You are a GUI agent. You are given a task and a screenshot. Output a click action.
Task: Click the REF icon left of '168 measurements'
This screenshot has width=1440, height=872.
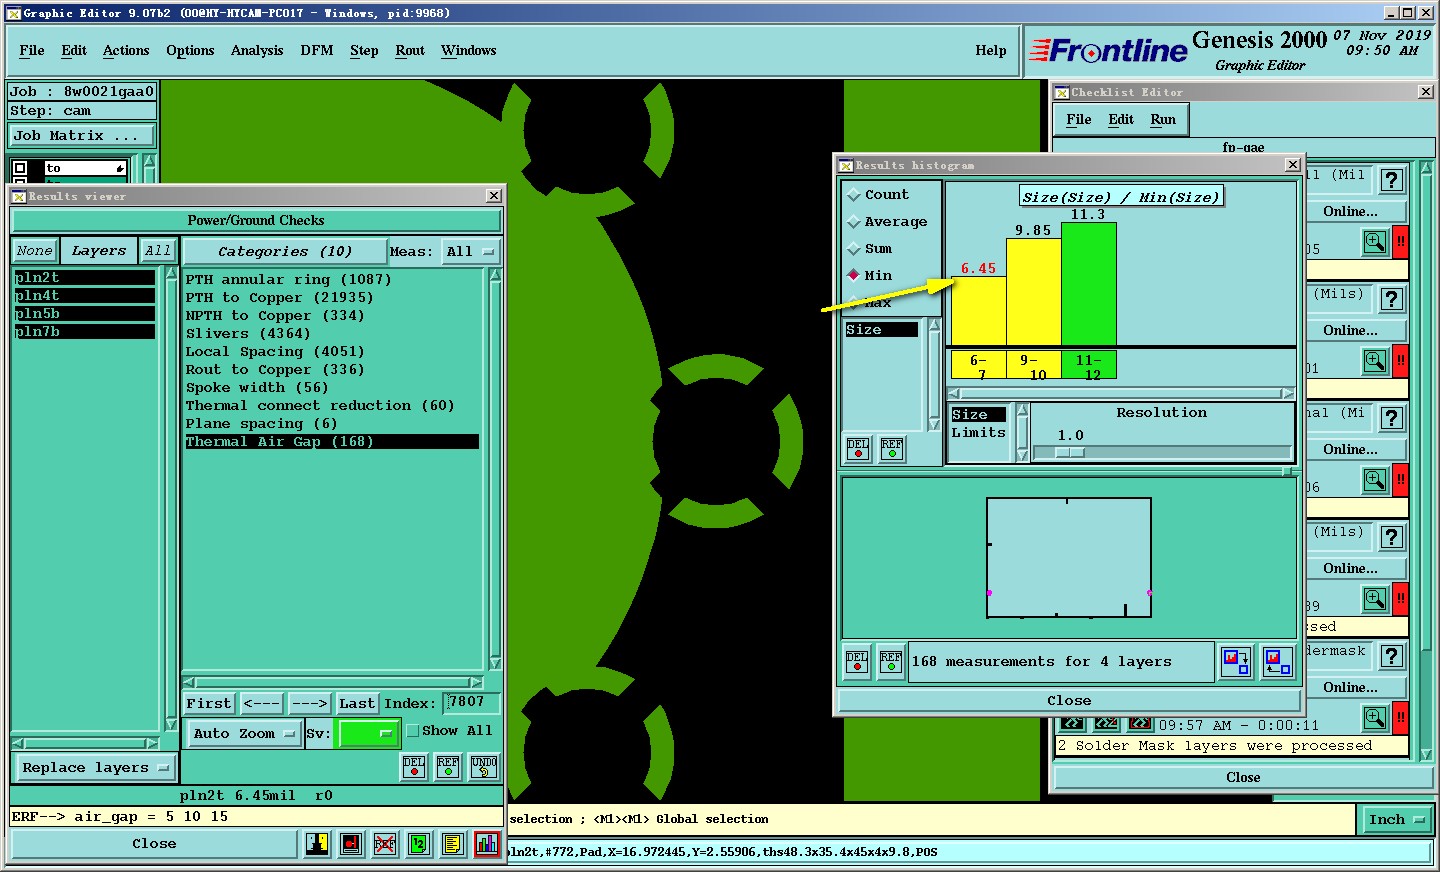[891, 662]
